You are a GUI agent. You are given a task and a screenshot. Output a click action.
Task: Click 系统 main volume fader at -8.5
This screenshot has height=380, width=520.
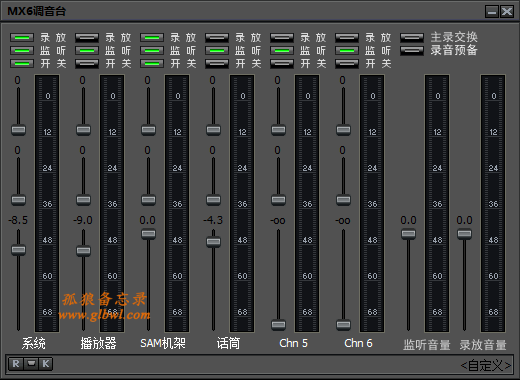18,250
